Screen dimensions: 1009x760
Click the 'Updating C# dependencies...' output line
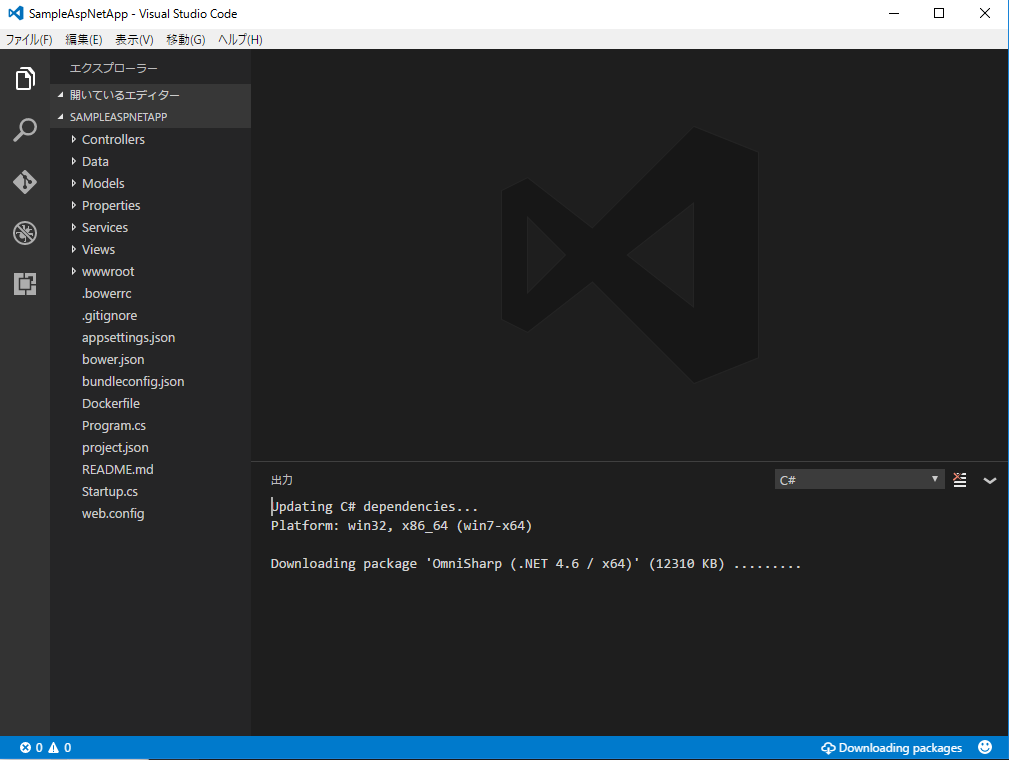coord(375,506)
